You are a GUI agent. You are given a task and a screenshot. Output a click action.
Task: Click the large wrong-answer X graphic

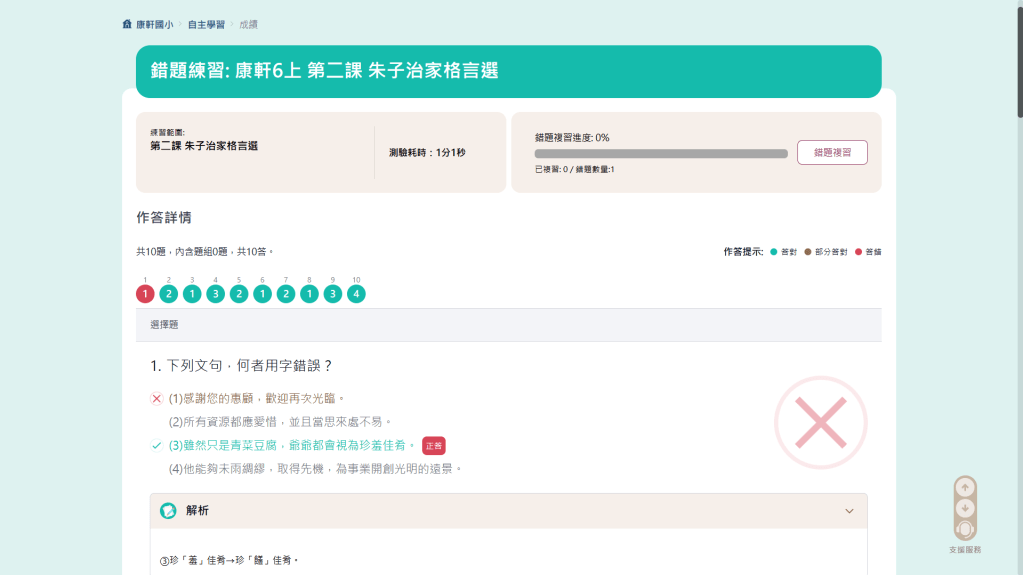[x=820, y=422]
